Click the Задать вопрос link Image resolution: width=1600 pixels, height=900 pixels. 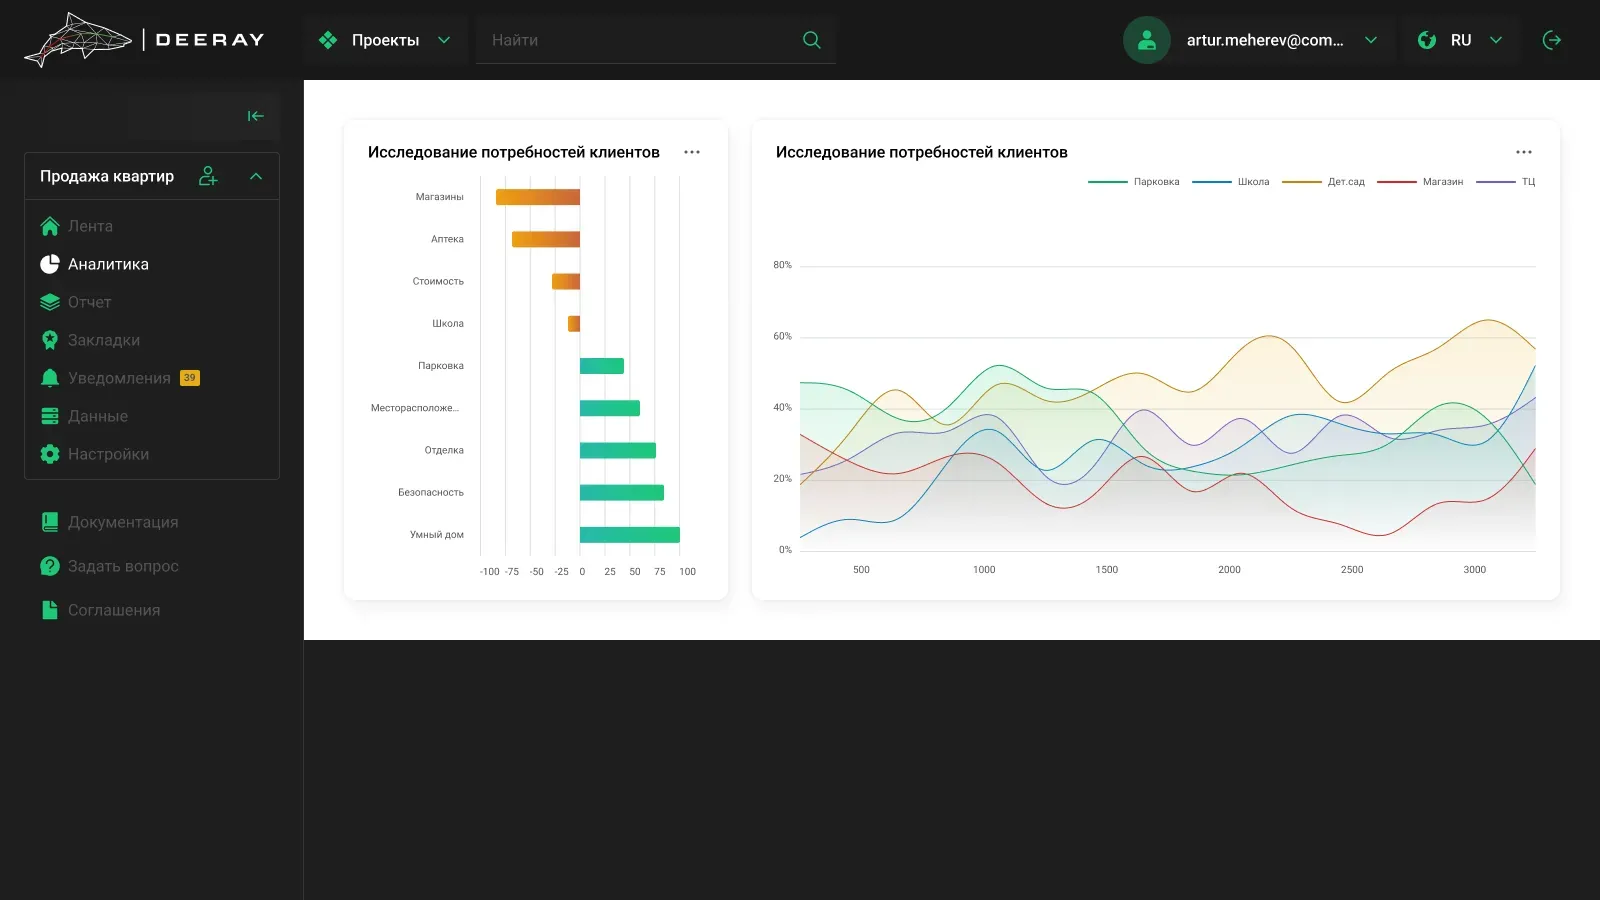pyautogui.click(x=110, y=566)
